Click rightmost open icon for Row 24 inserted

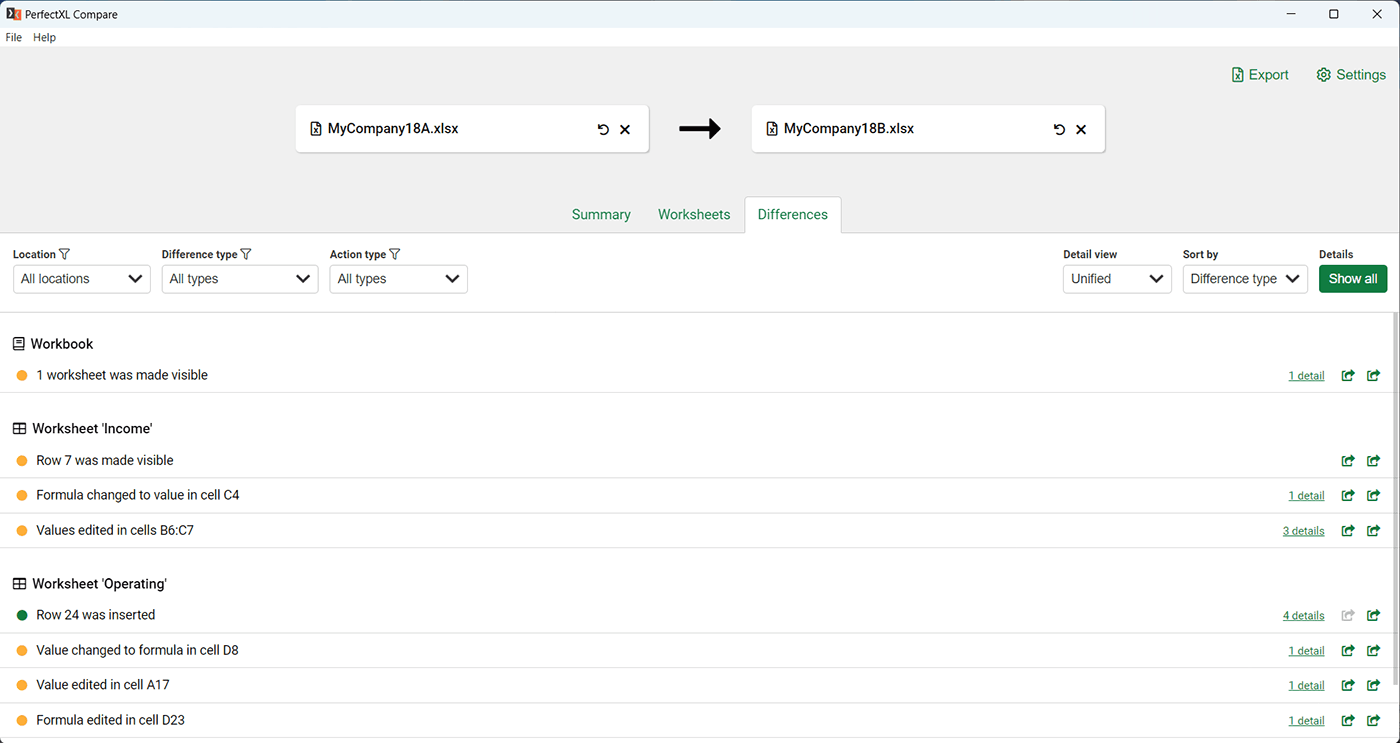click(1373, 616)
